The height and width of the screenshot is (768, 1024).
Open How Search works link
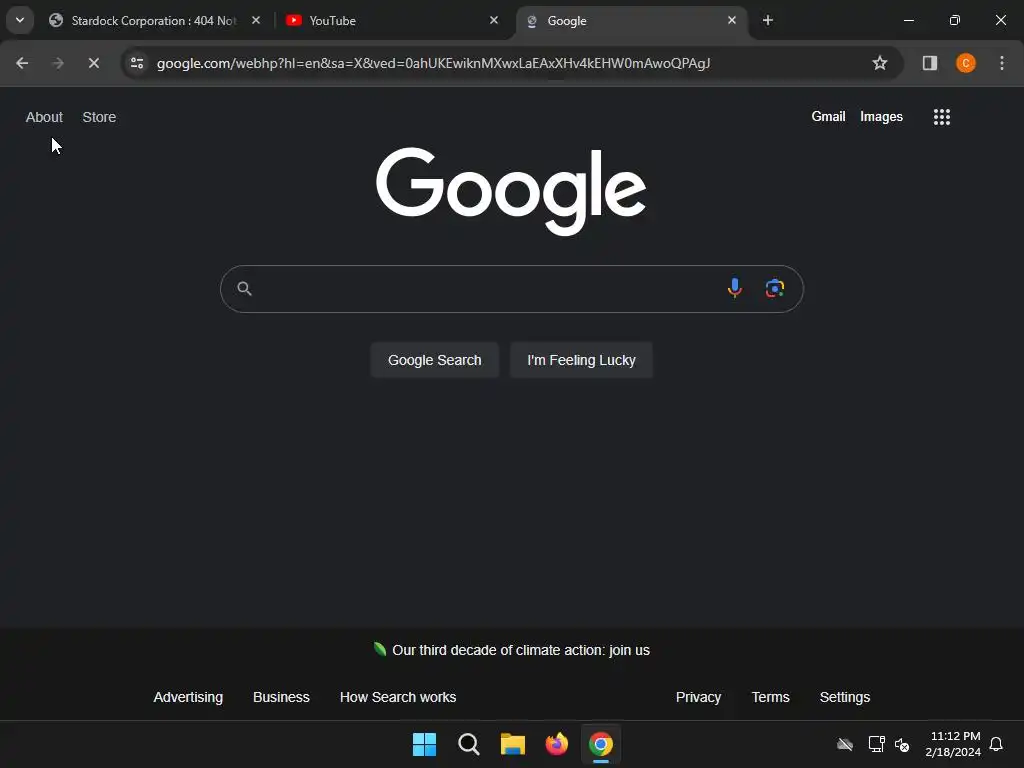398,697
